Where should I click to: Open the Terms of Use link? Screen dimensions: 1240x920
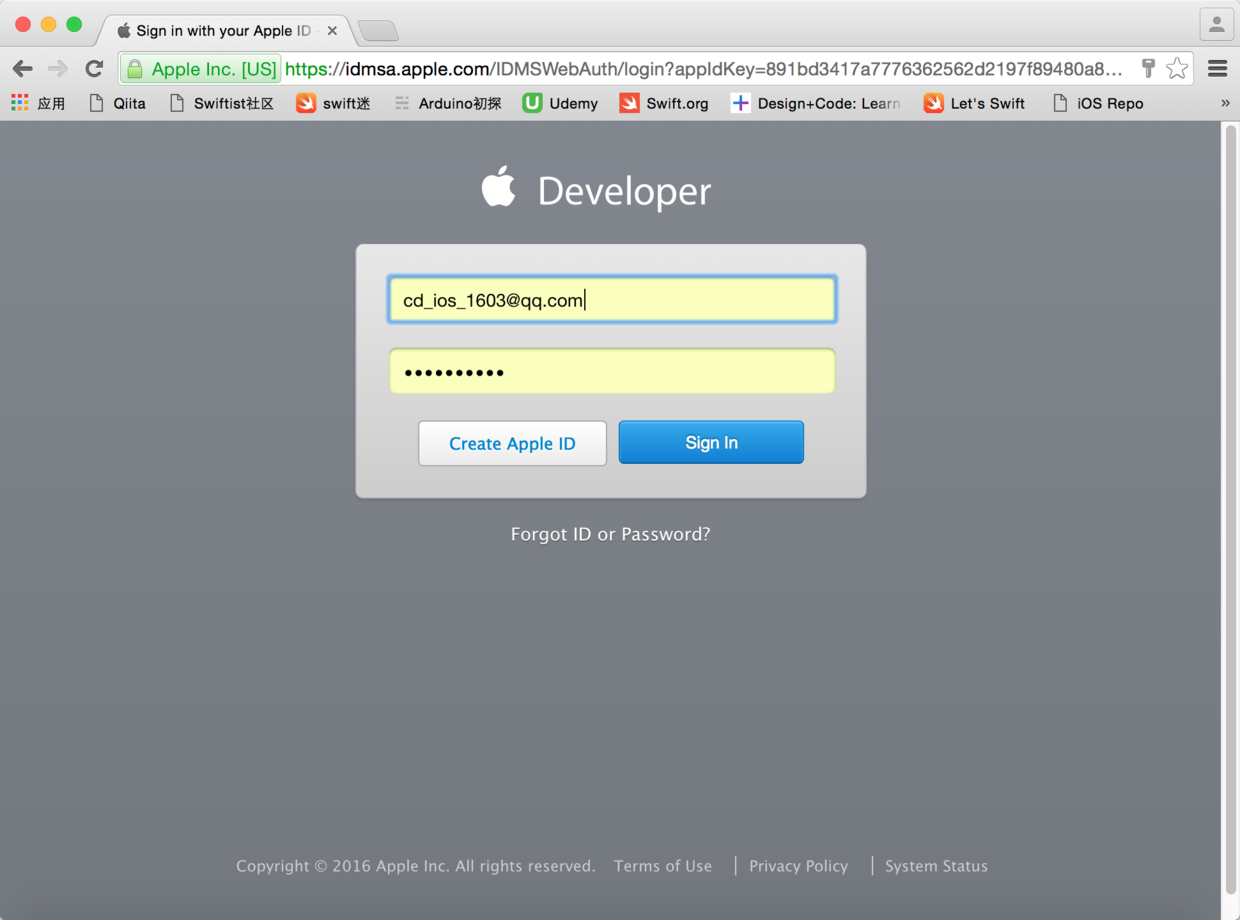tap(663, 866)
